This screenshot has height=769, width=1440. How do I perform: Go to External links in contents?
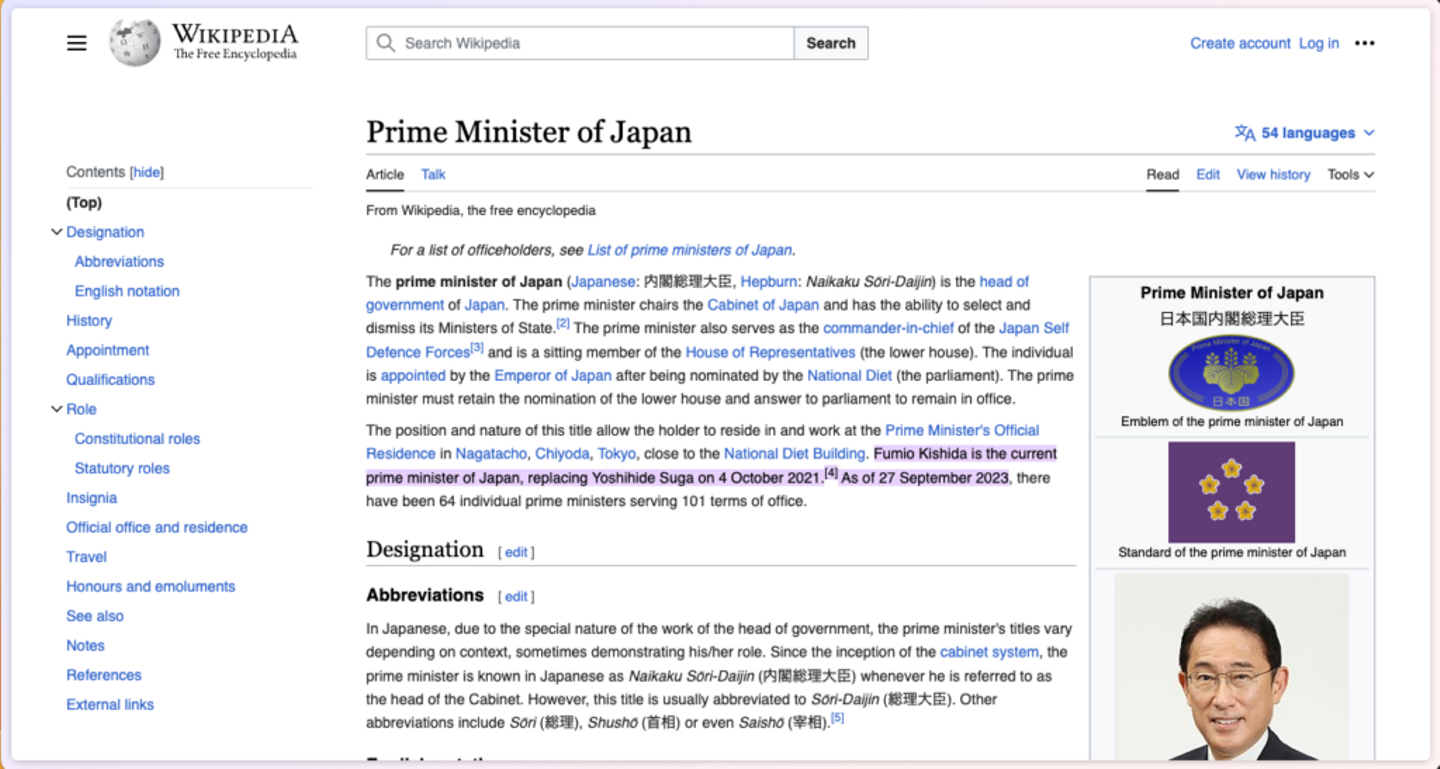click(110, 704)
